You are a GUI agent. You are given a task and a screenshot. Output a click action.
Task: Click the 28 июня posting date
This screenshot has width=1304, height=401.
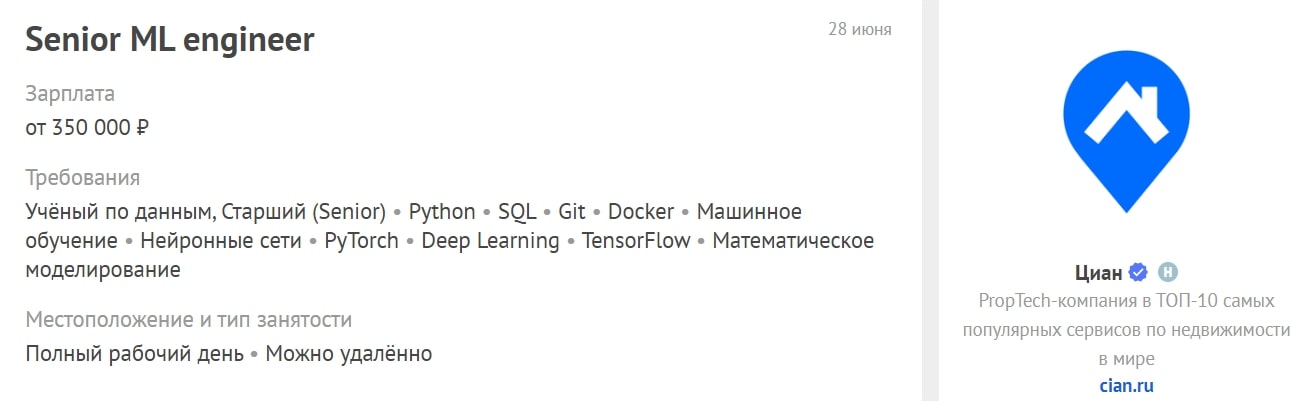(859, 29)
